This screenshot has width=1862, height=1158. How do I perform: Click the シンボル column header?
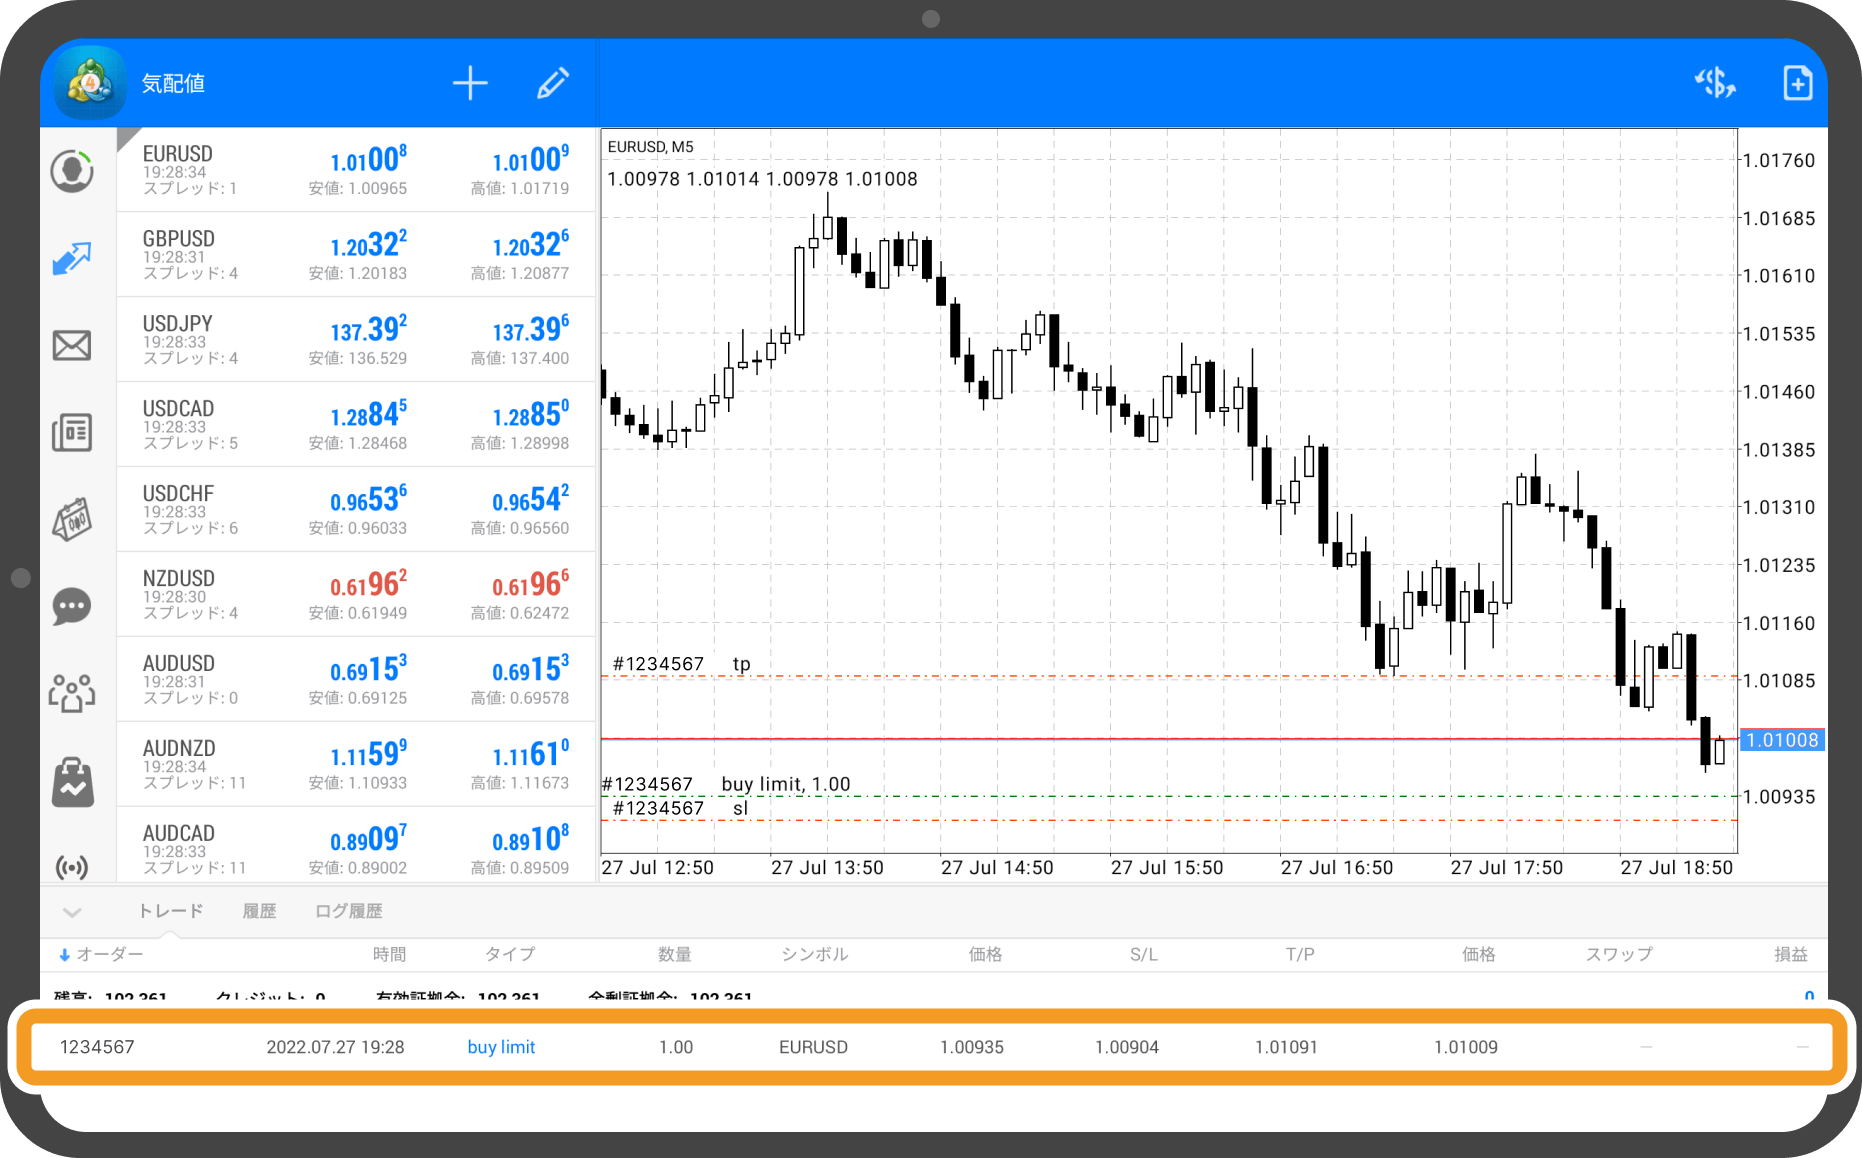815,954
